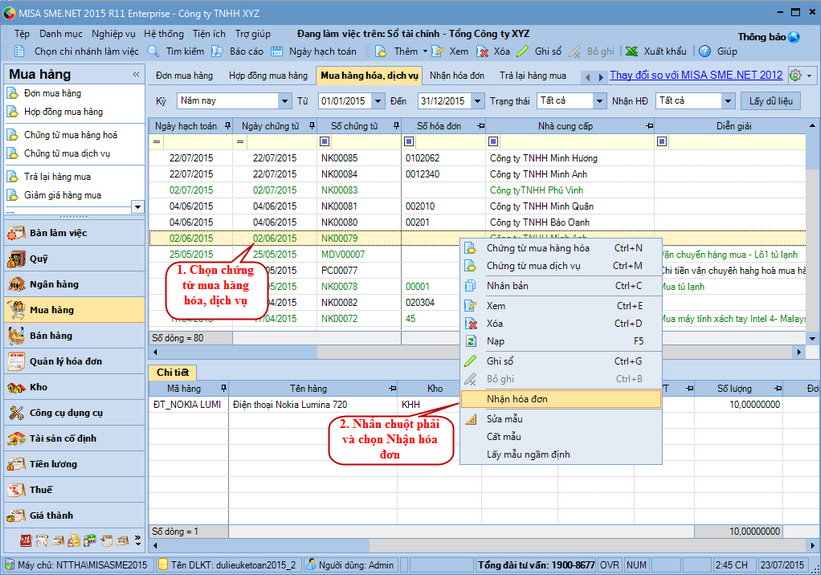Expand the Thêm button dropdown arrow
This screenshot has height=575, width=821.
[425, 51]
